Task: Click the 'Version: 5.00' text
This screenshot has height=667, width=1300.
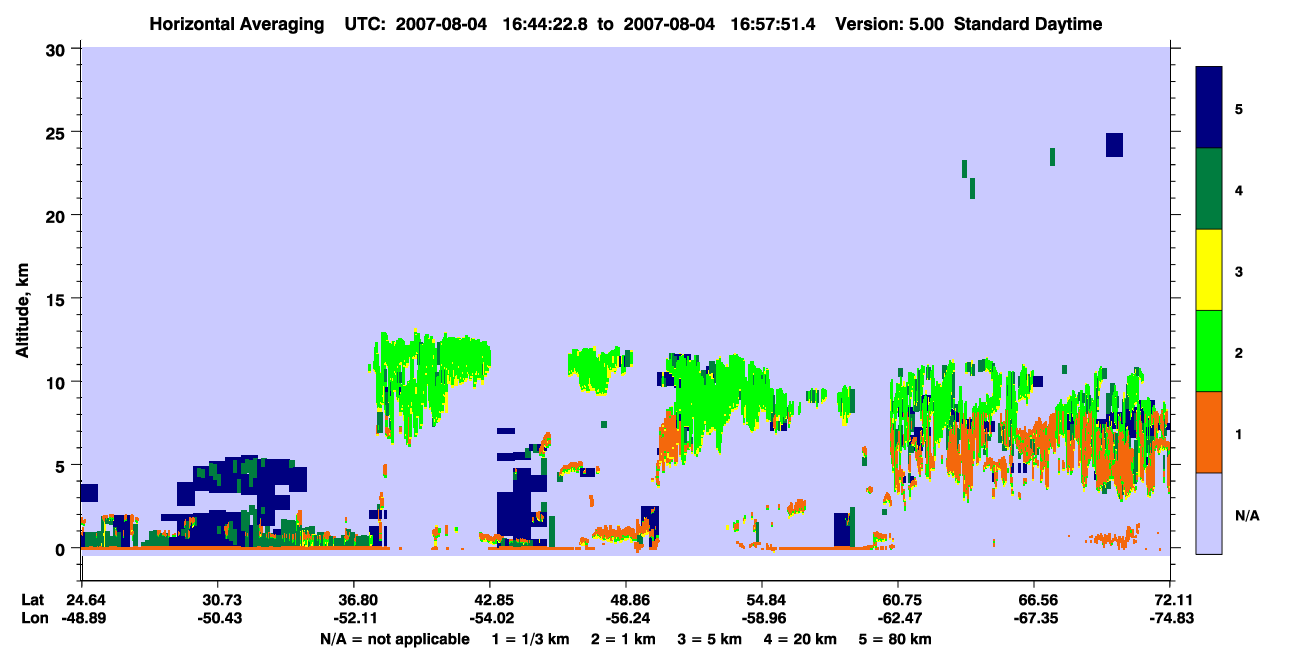Action: point(889,24)
